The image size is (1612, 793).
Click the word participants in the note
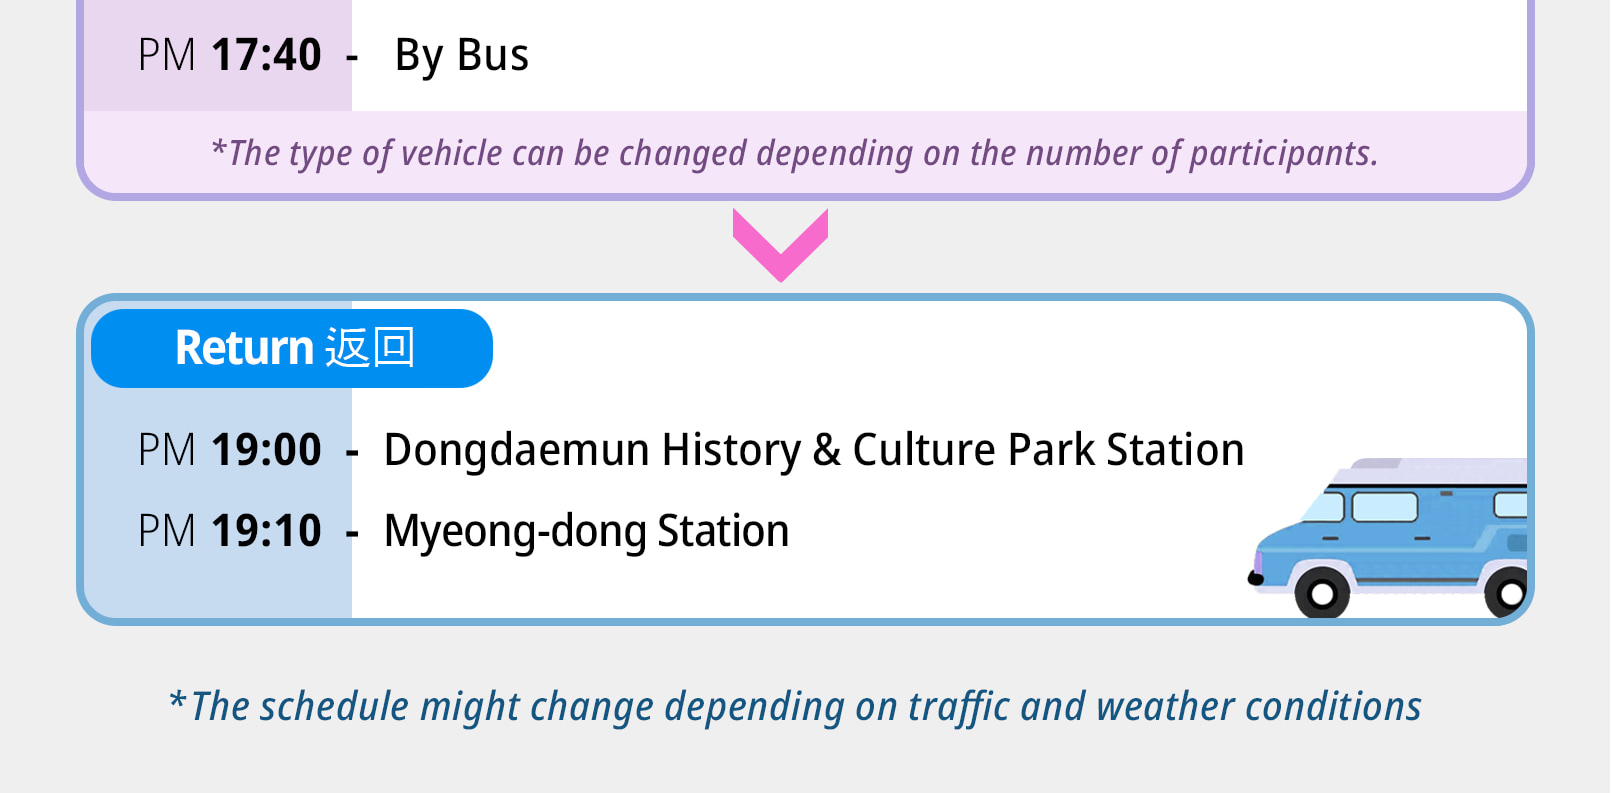pyautogui.click(x=1284, y=153)
